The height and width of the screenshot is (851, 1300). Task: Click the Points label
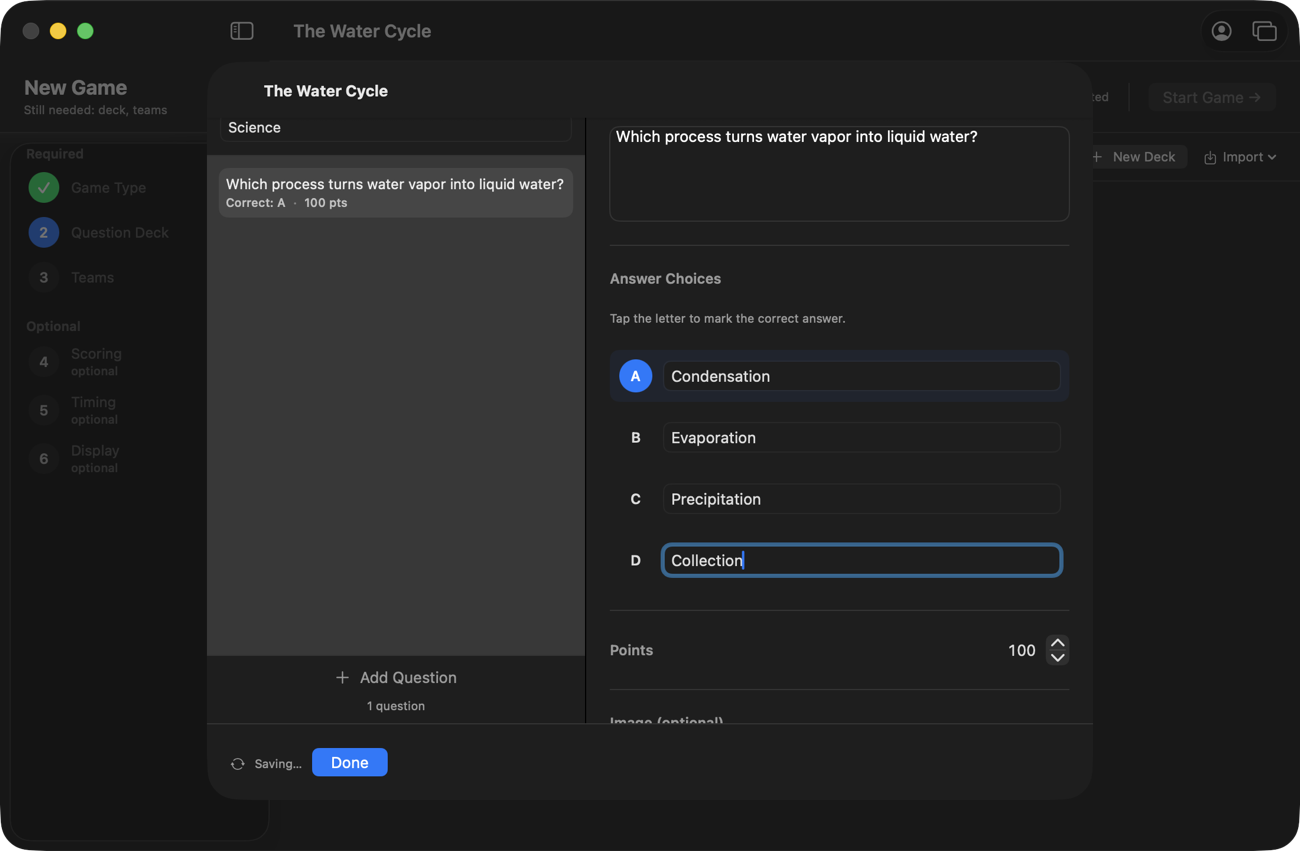point(631,651)
